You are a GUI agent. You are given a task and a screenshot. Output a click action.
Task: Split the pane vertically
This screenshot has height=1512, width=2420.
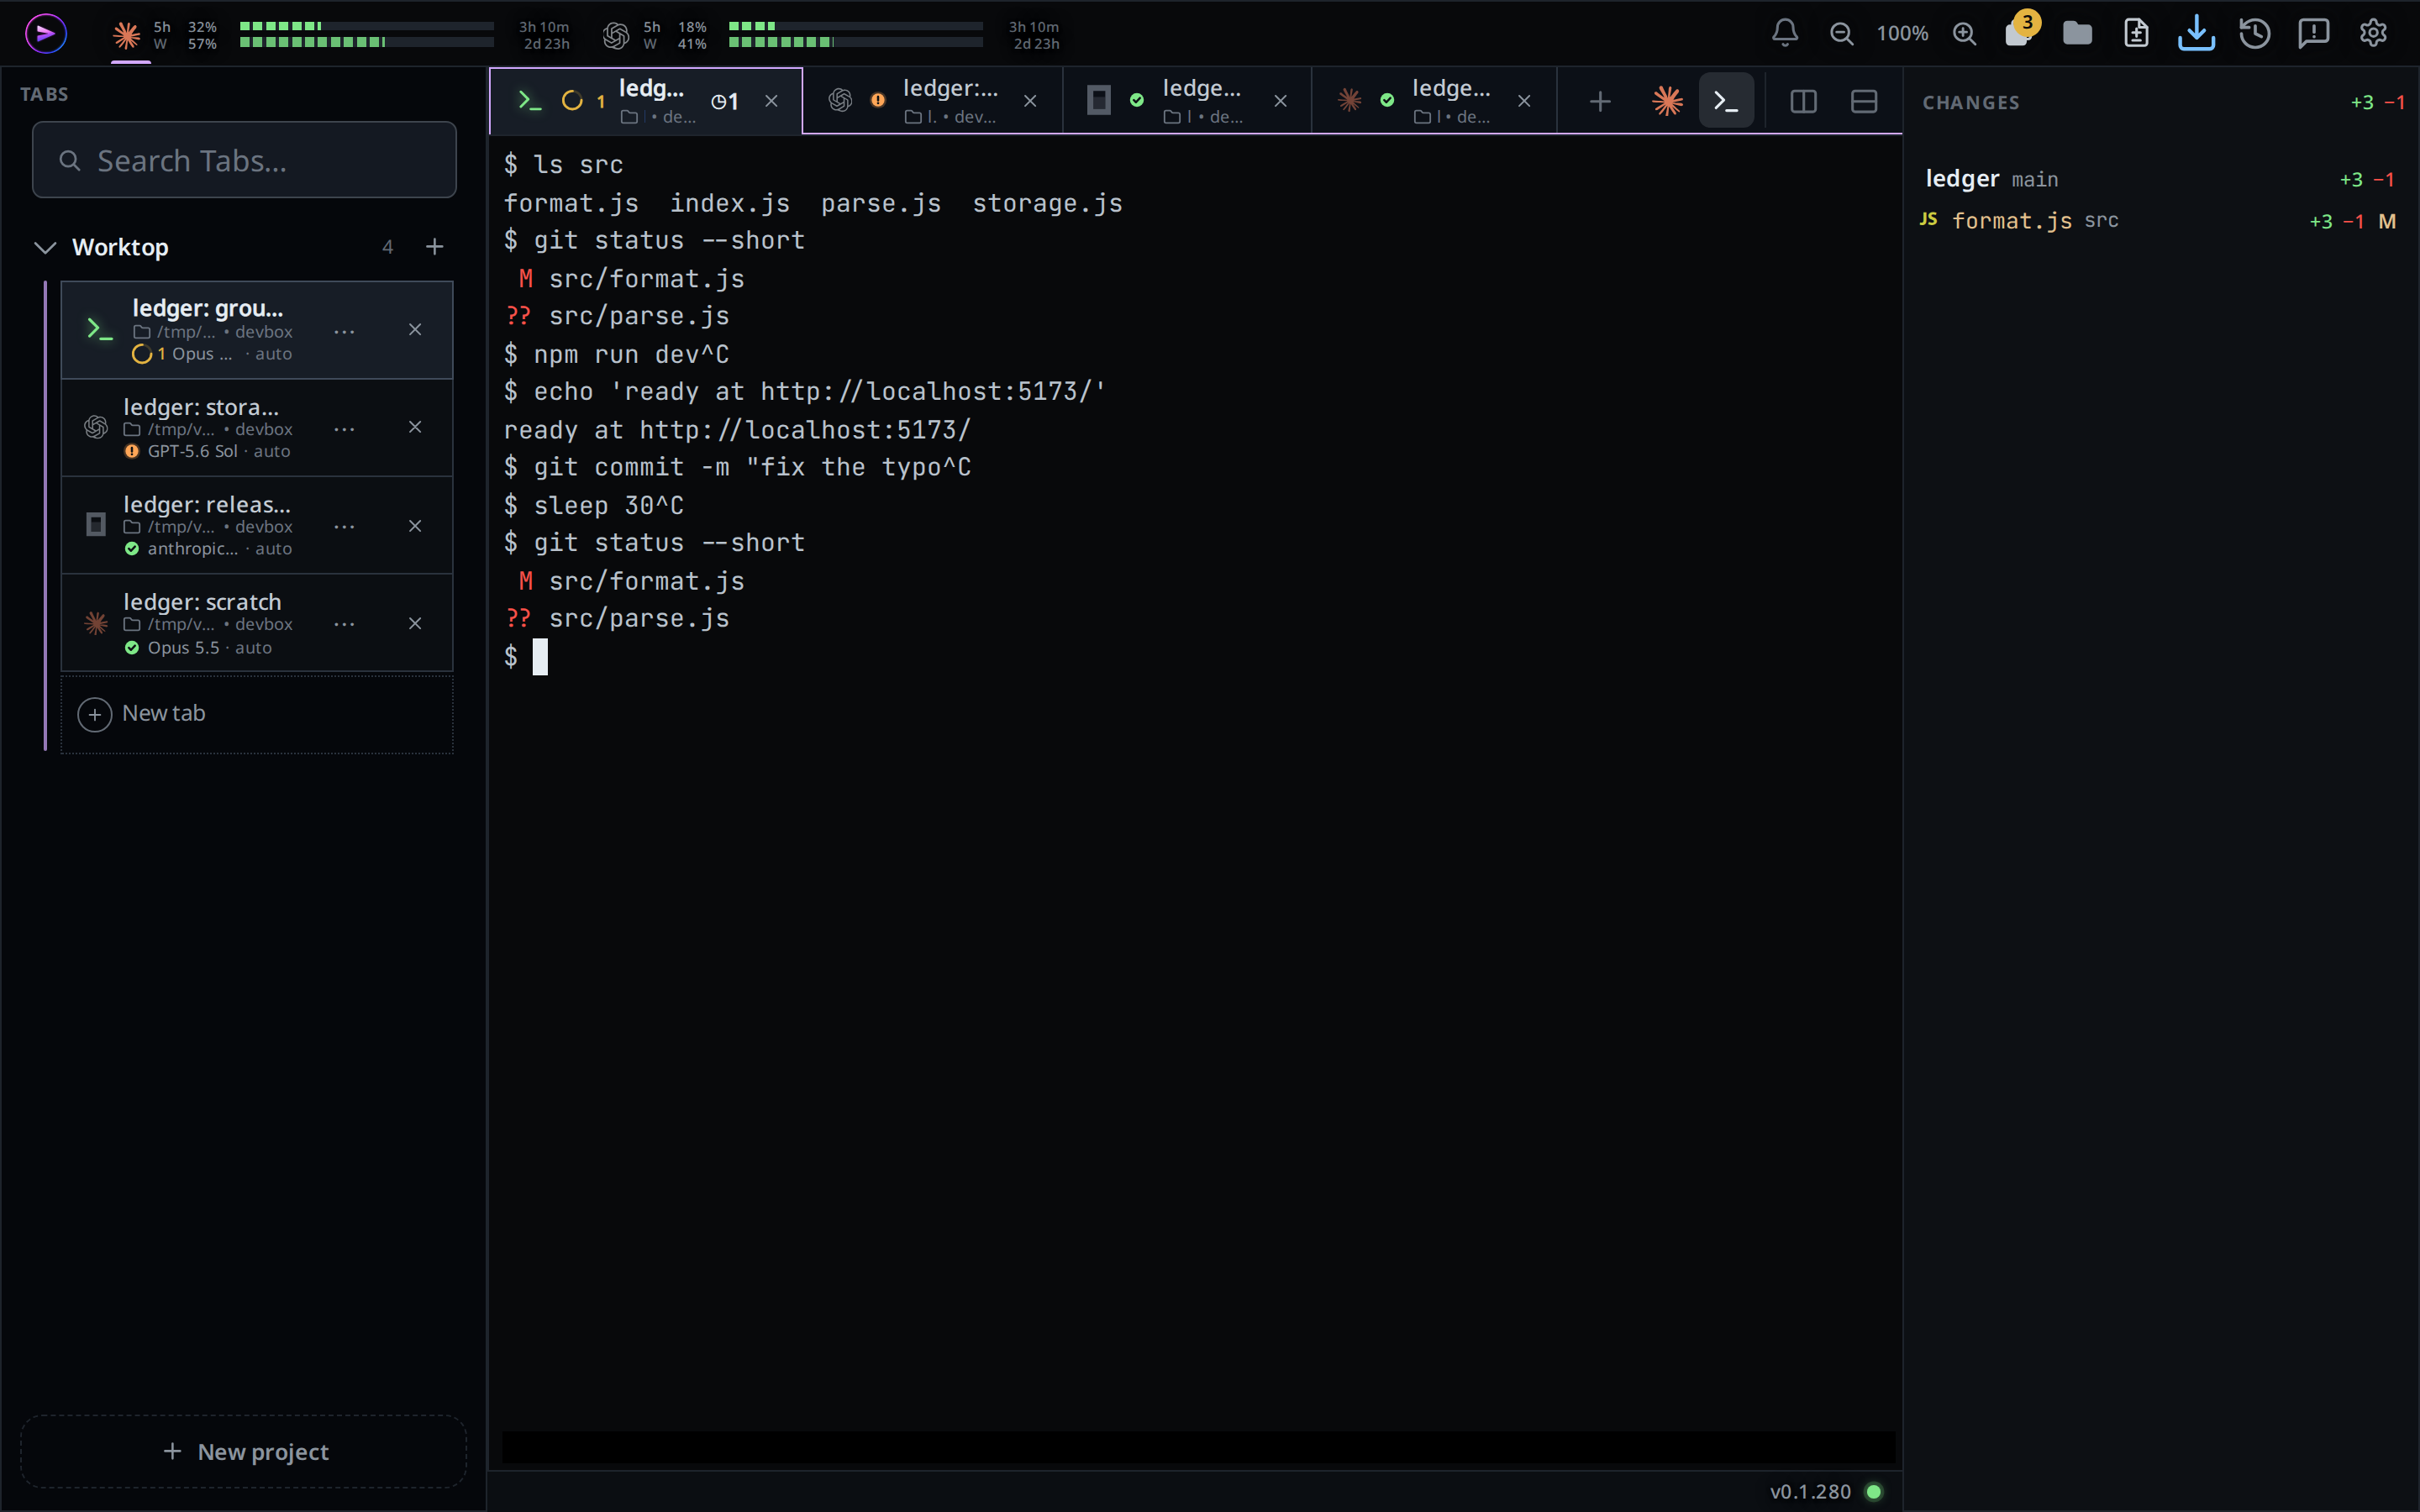click(1803, 101)
